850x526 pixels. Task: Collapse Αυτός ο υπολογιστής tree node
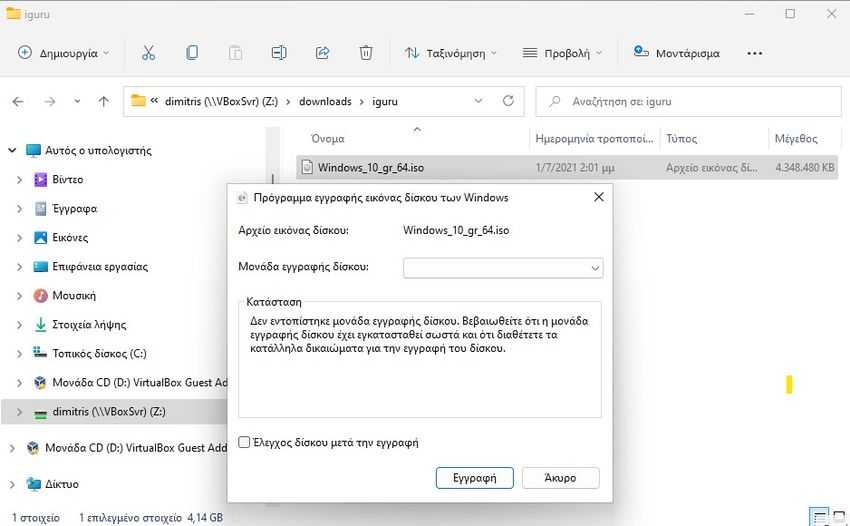pyautogui.click(x=12, y=150)
